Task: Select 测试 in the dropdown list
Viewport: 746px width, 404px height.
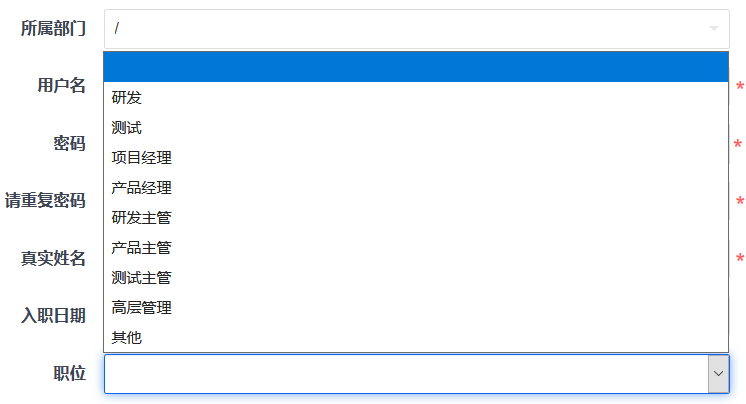Action: coord(127,128)
